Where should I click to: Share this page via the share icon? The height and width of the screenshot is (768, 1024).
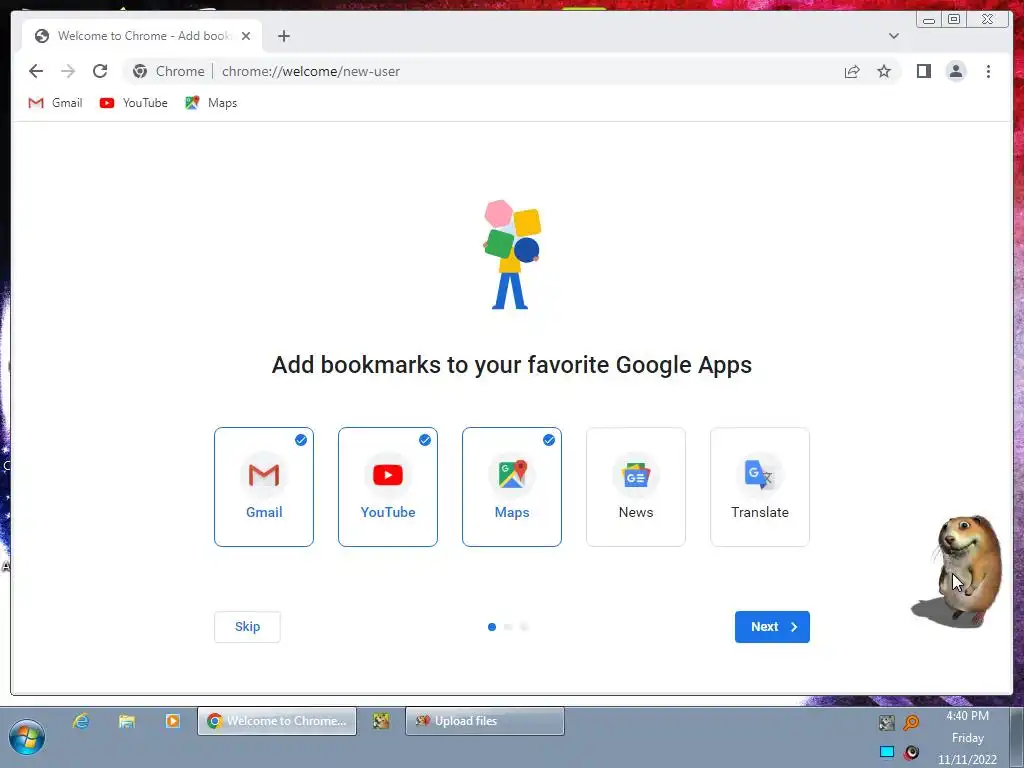coord(852,71)
